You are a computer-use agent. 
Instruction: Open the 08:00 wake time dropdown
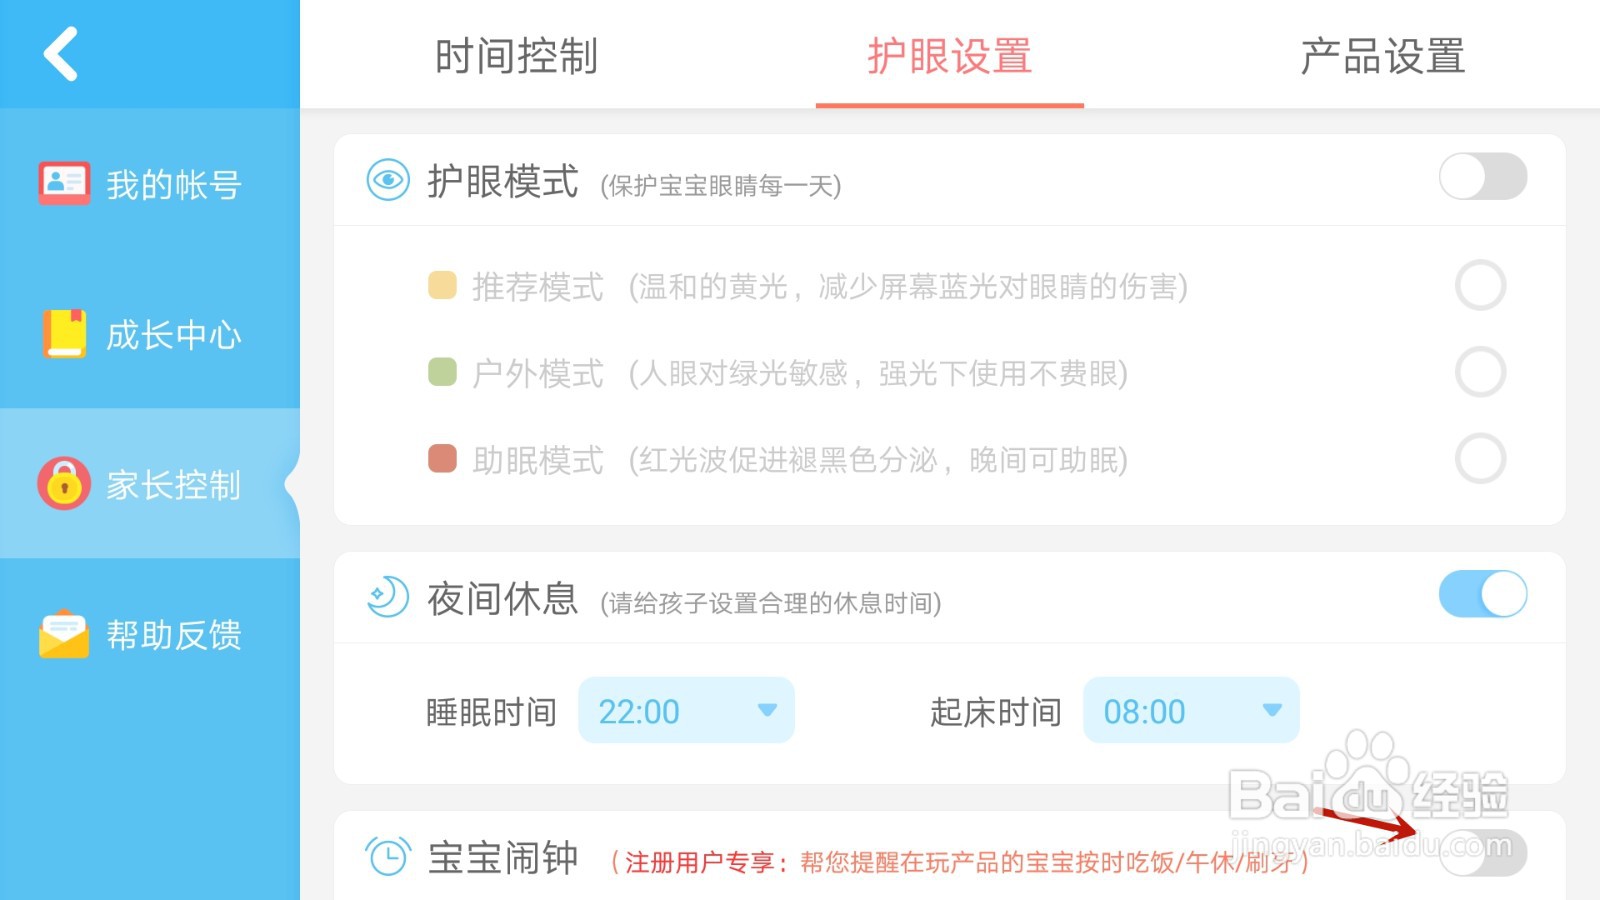click(x=1190, y=711)
